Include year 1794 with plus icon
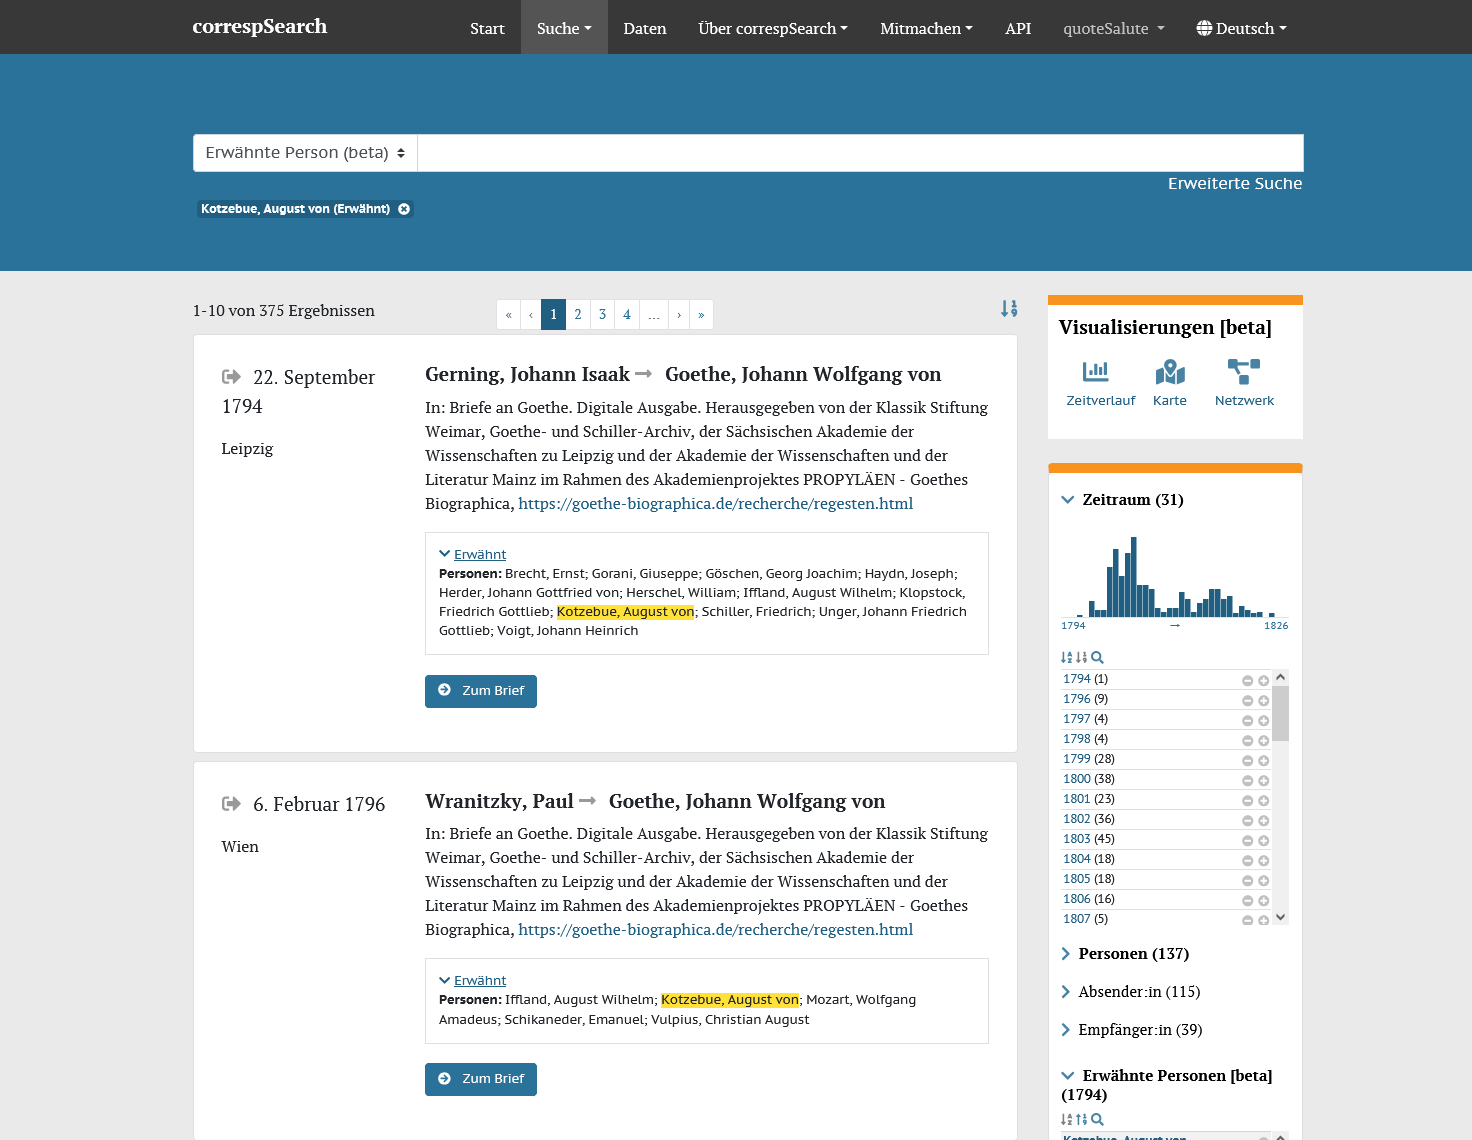The height and width of the screenshot is (1140, 1472). coord(1263,680)
